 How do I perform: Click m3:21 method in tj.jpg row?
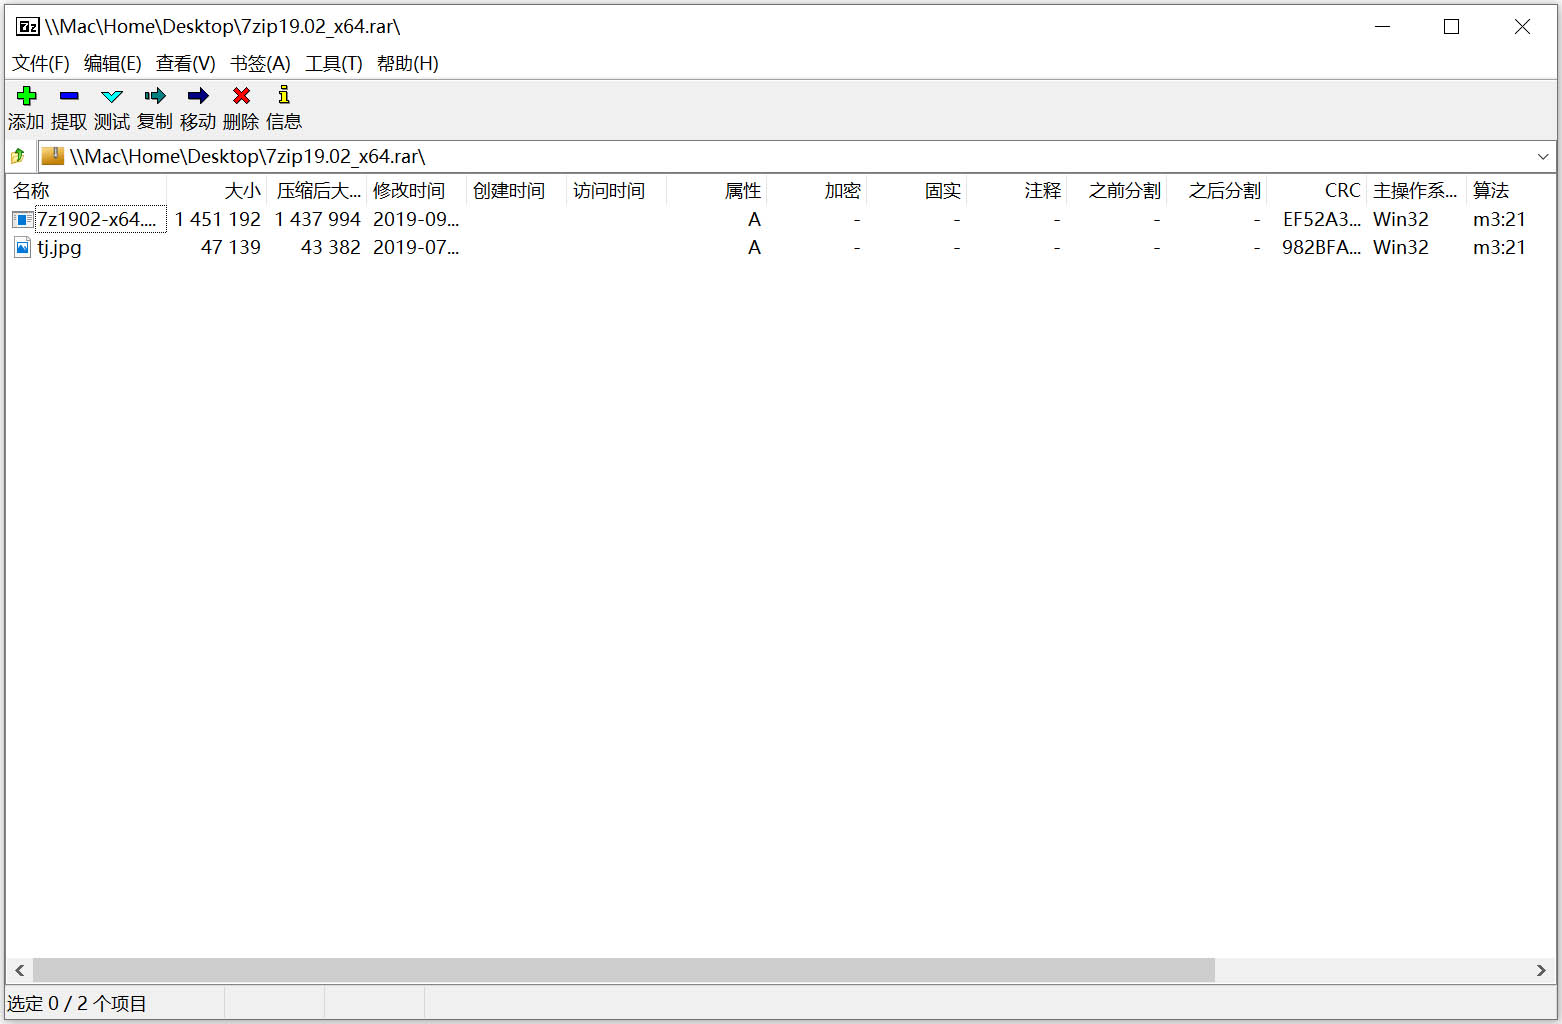pyautogui.click(x=1499, y=247)
